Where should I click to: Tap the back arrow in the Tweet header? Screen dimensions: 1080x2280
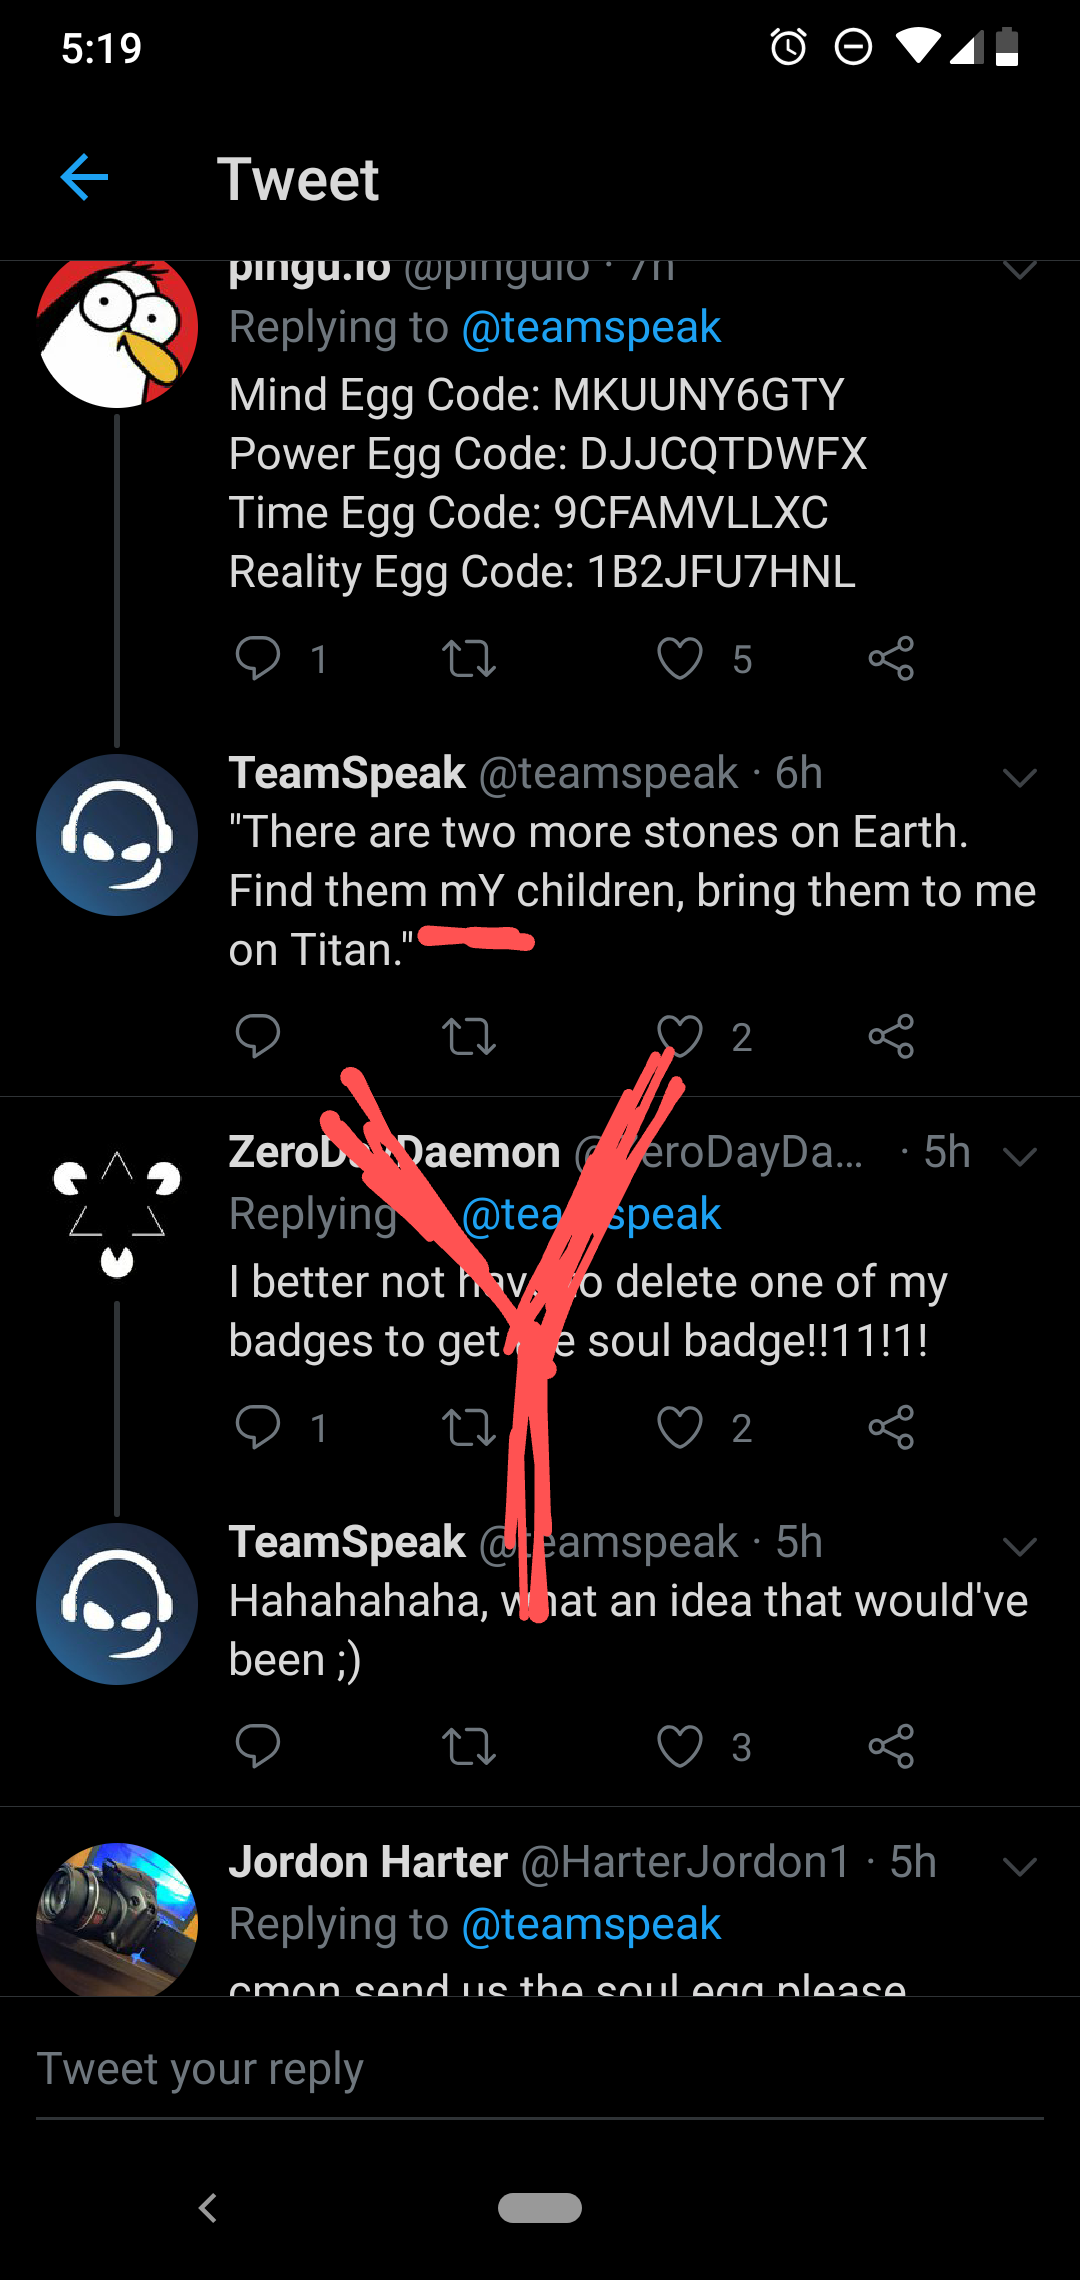(84, 178)
